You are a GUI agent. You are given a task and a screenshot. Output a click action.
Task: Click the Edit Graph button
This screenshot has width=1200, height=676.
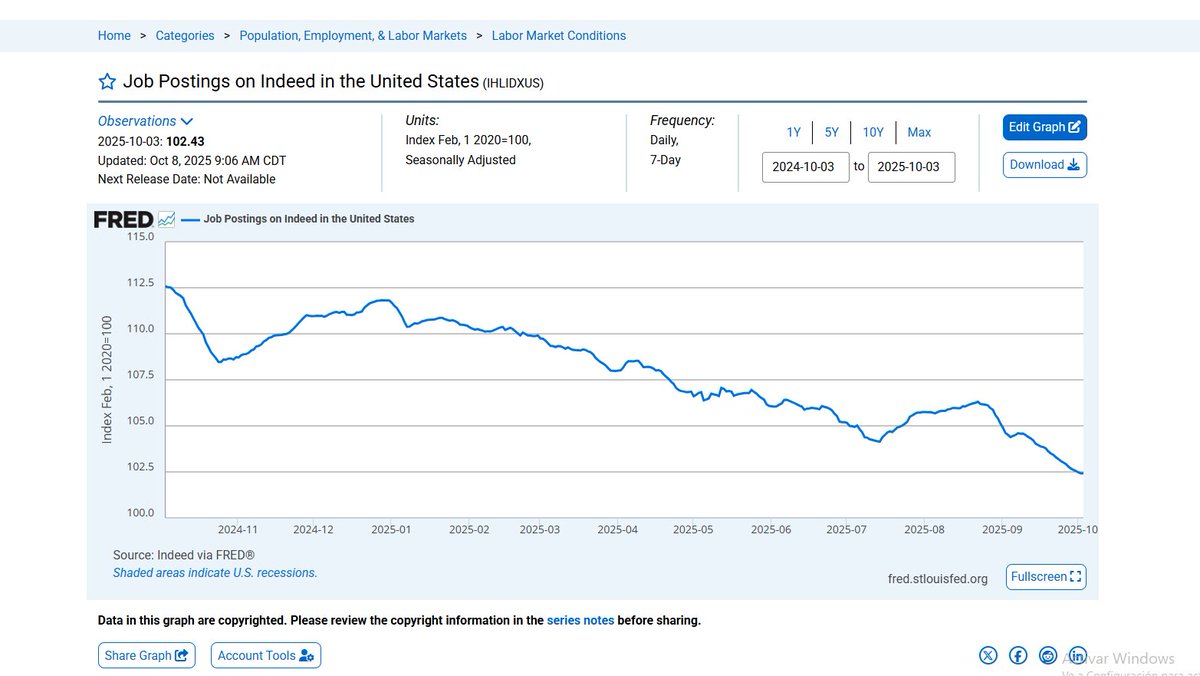tap(1045, 127)
